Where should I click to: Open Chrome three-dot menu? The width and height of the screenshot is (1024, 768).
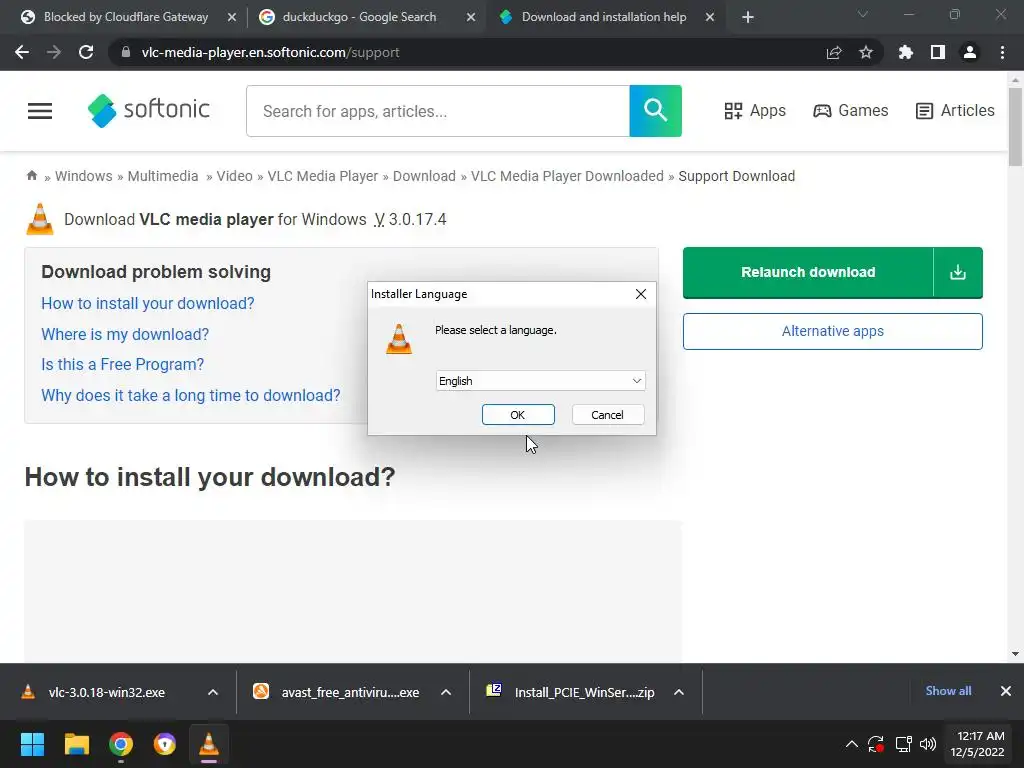(1002, 52)
